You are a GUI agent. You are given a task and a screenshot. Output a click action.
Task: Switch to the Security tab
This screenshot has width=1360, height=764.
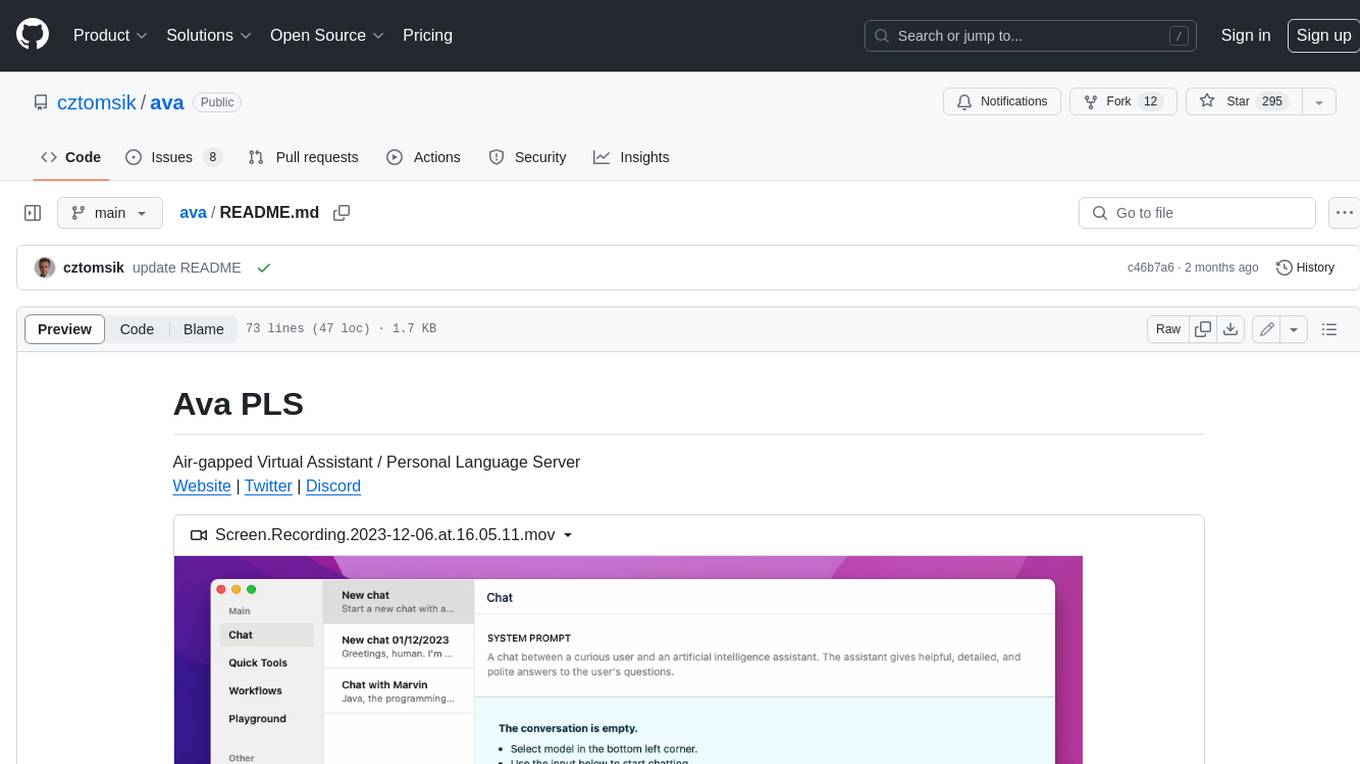click(527, 157)
